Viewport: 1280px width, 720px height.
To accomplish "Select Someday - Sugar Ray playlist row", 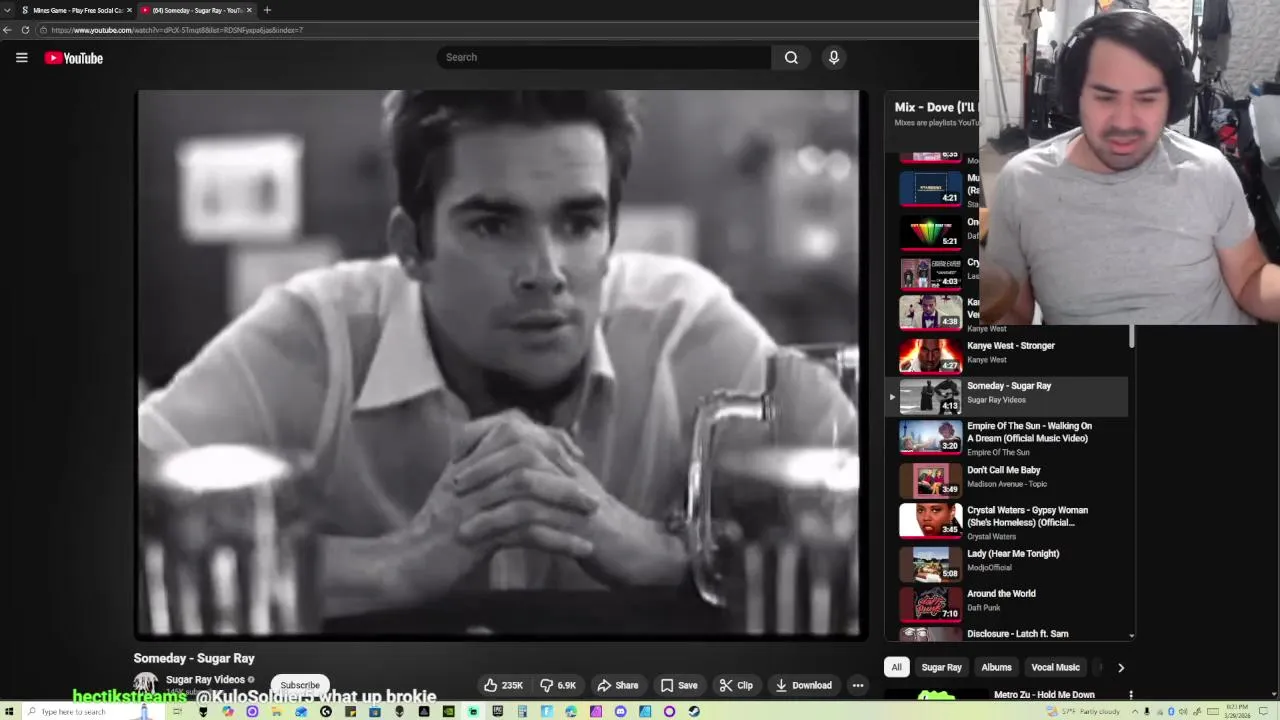I will click(x=1007, y=396).
